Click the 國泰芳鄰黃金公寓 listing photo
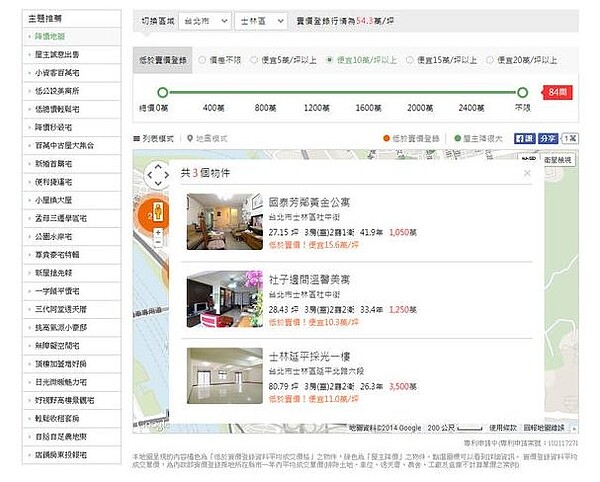Image resolution: width=600 pixels, height=482 pixels. point(225,222)
